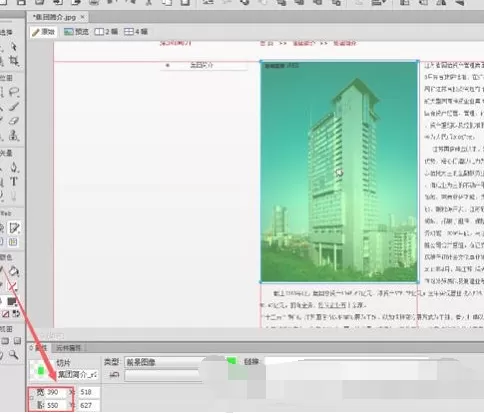Open the dark fill color box

click(x=12, y=301)
